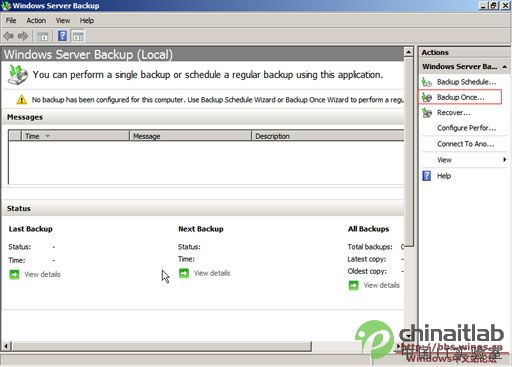Screen dimensions: 512x367
Task: View details of Last Backup
Action: pos(42,274)
